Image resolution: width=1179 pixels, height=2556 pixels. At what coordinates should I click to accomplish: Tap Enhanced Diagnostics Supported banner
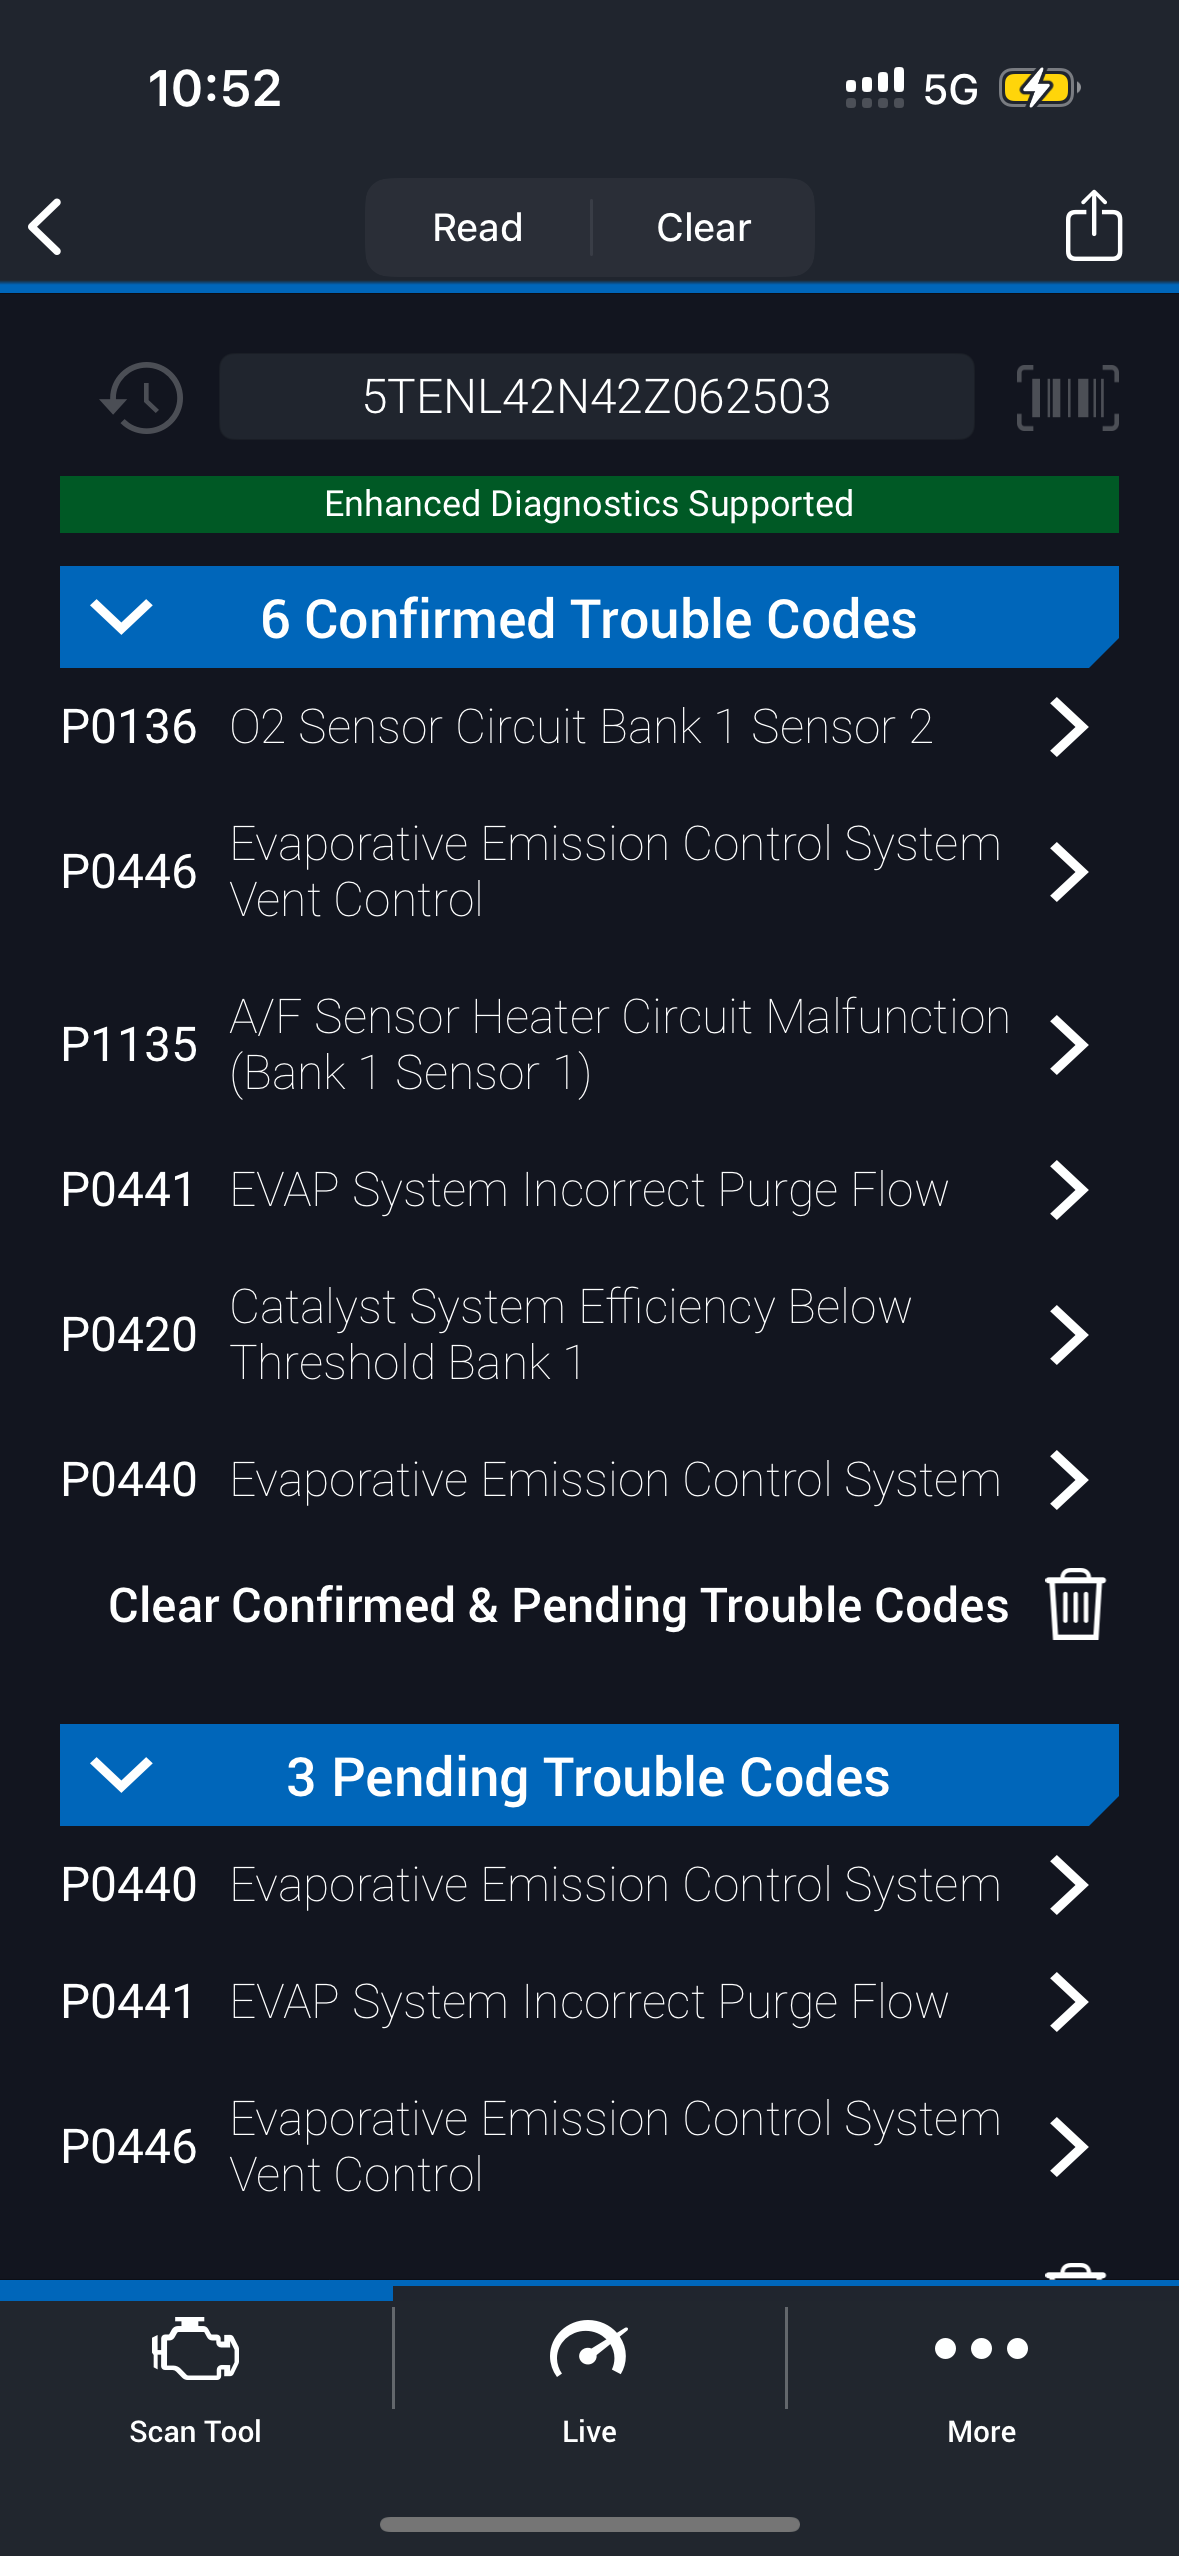point(589,504)
